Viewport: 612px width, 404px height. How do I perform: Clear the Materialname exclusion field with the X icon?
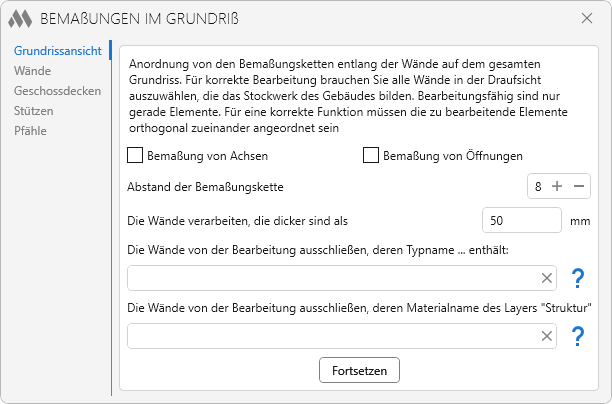[547, 336]
